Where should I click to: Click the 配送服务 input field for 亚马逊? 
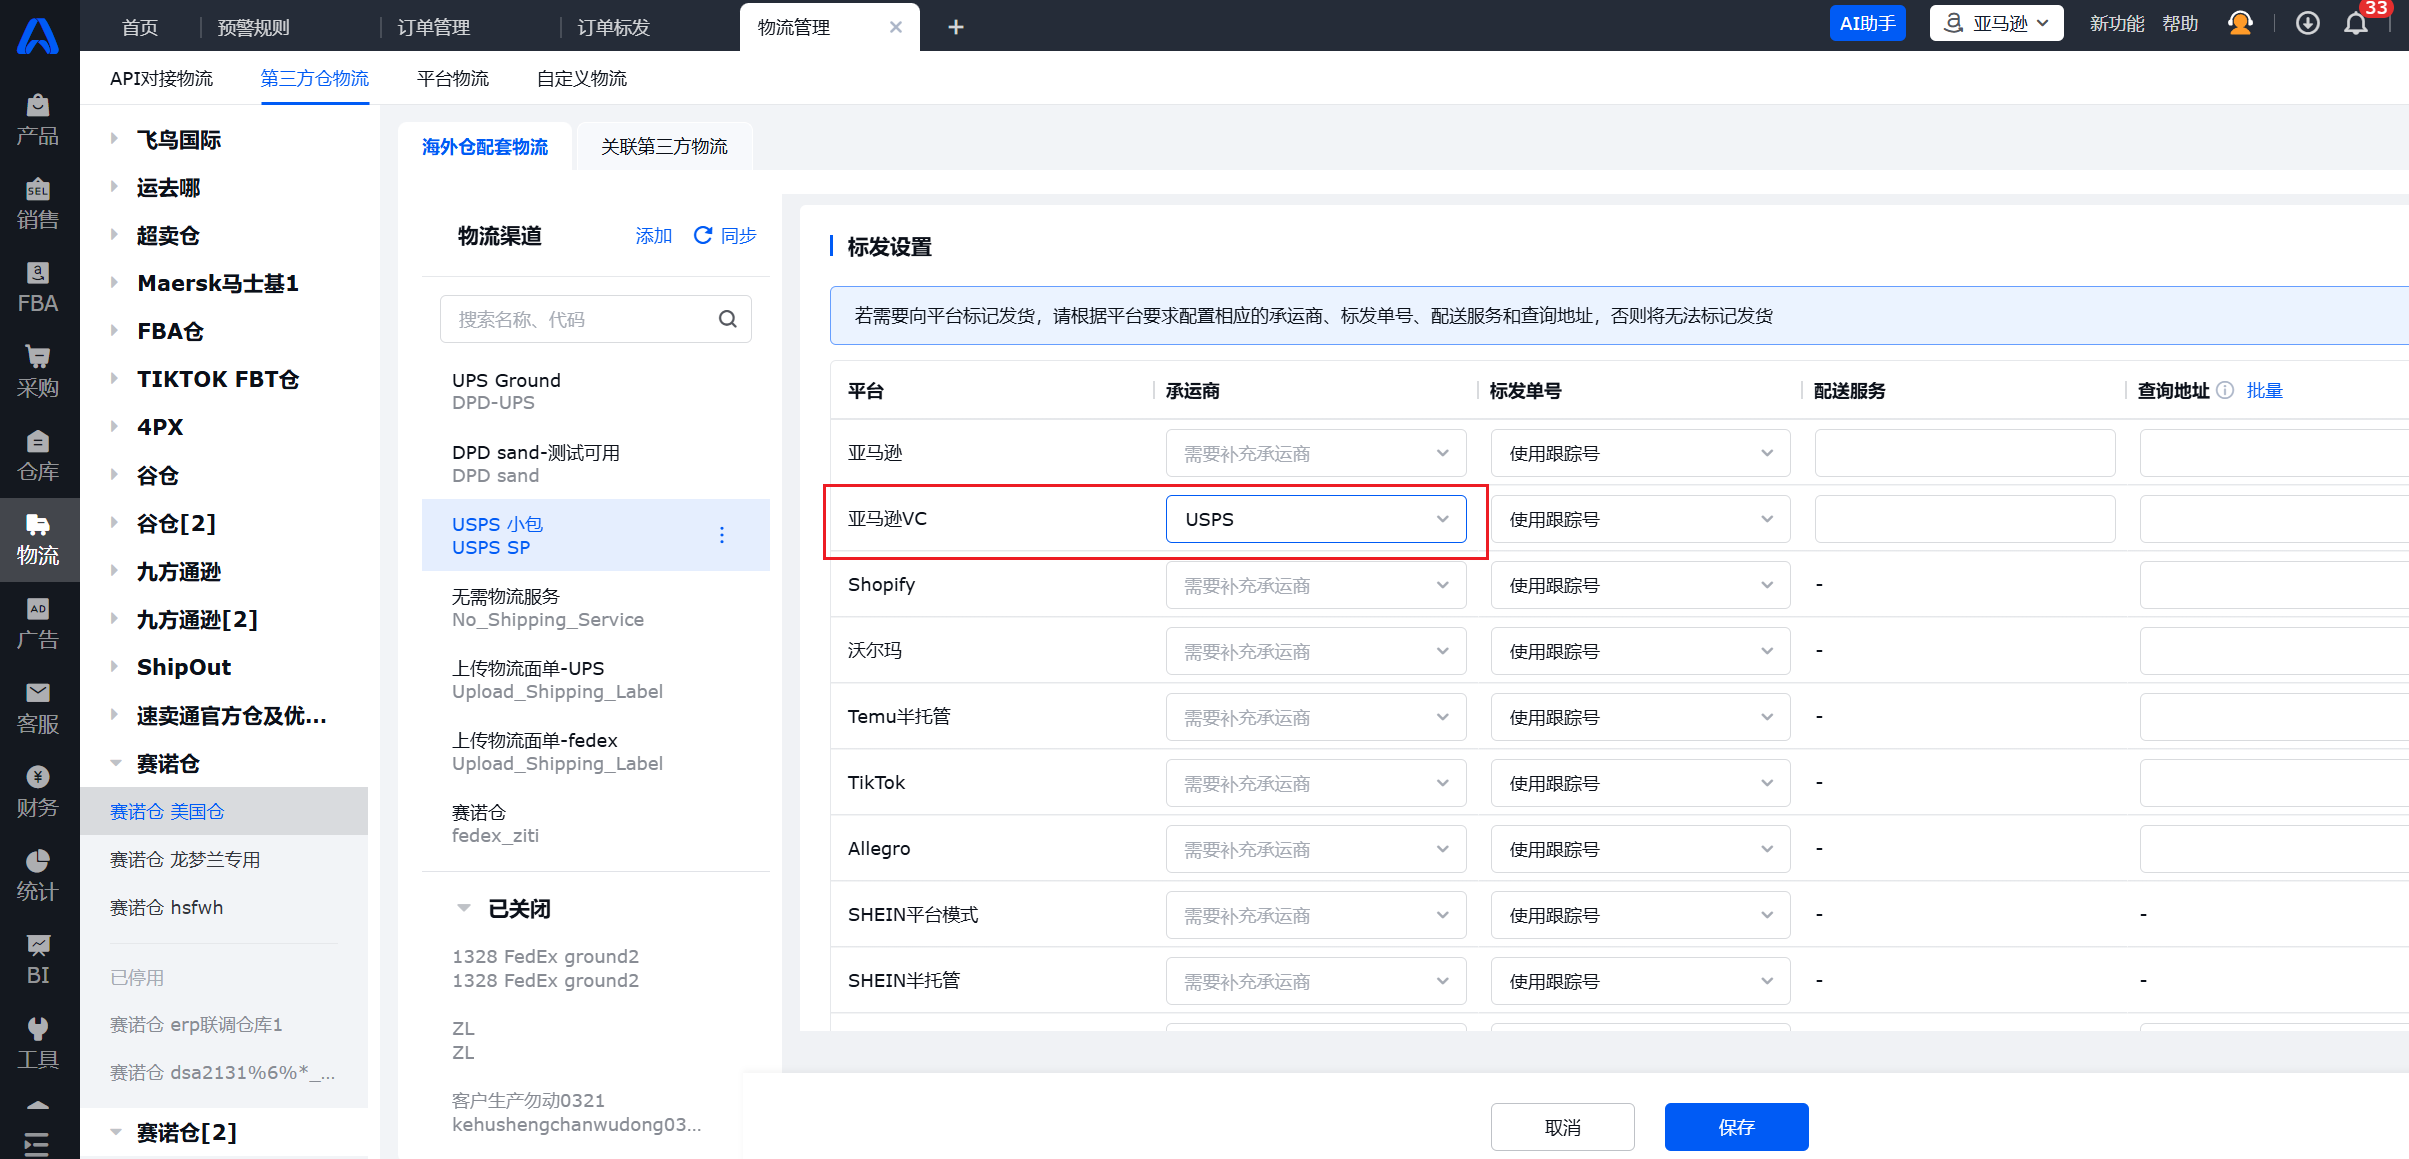1964,453
